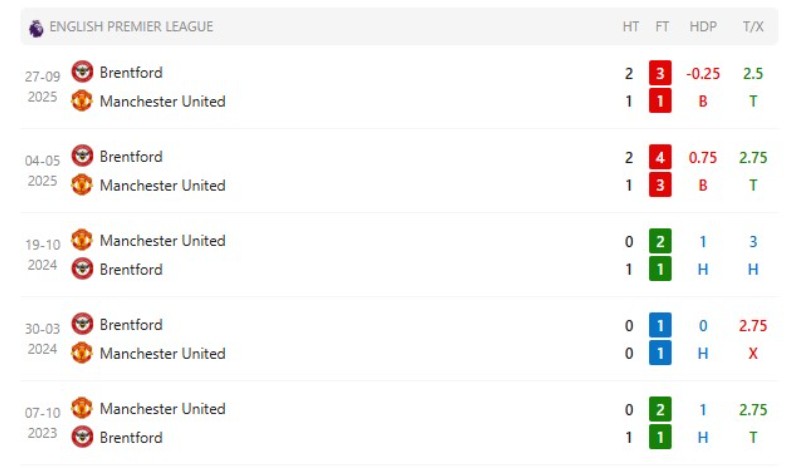Click the HDP column header
This screenshot has width=800, height=468.
[703, 27]
